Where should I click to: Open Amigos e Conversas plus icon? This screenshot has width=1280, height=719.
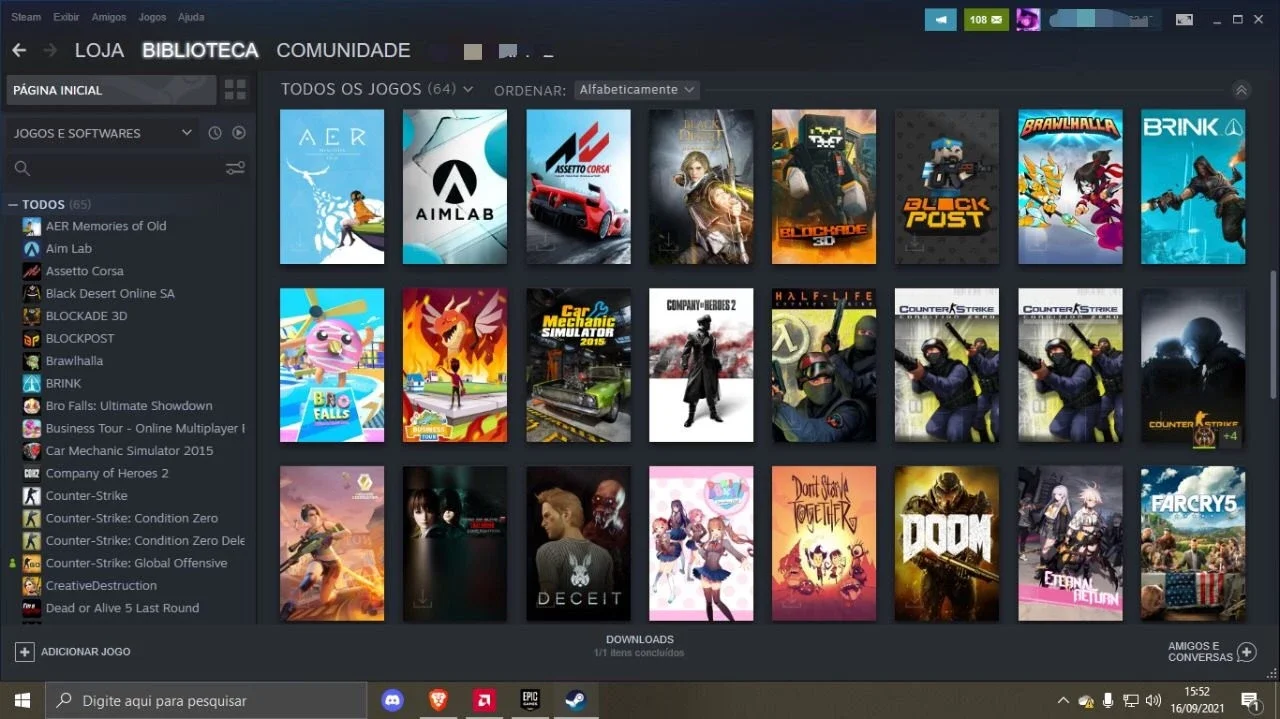click(x=1246, y=652)
